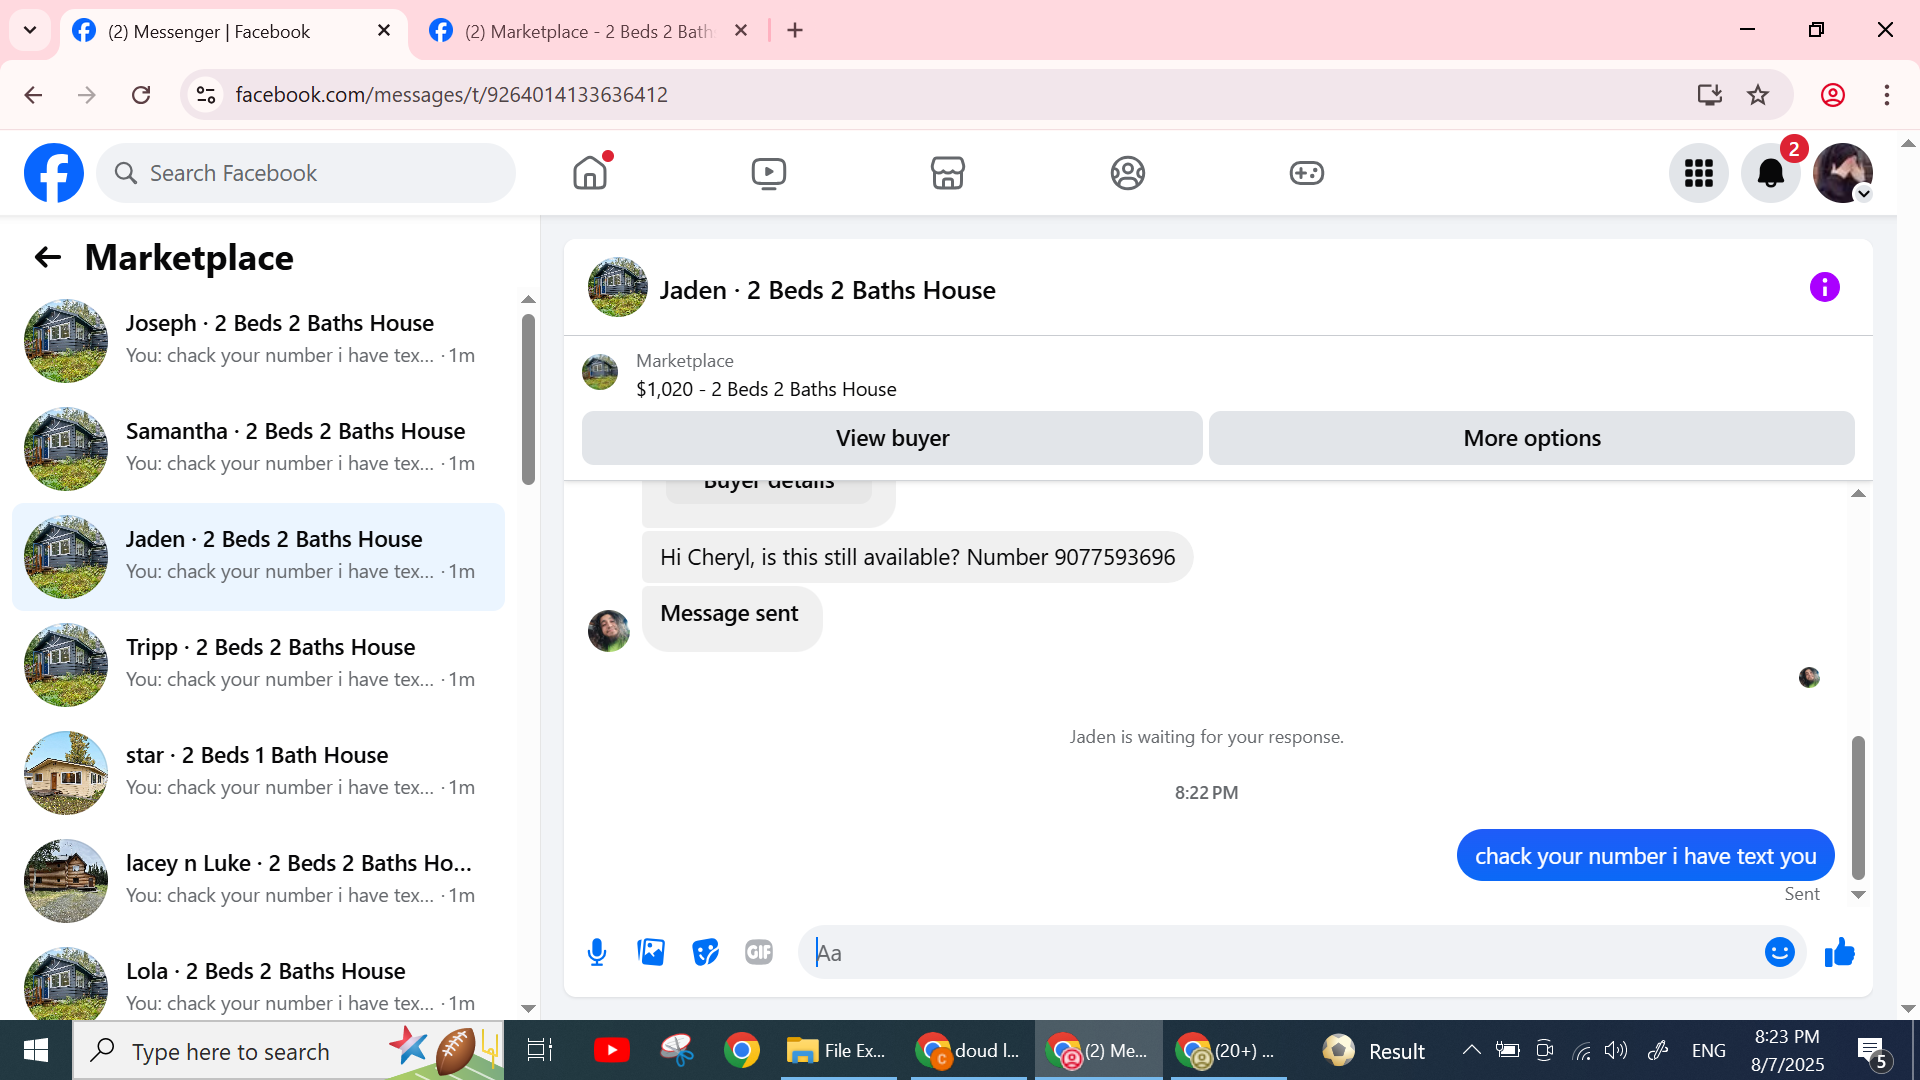Screen dimensions: 1920x1080
Task: Open Joseph's 2 Beds 2 Baths House chat
Action: [258, 340]
